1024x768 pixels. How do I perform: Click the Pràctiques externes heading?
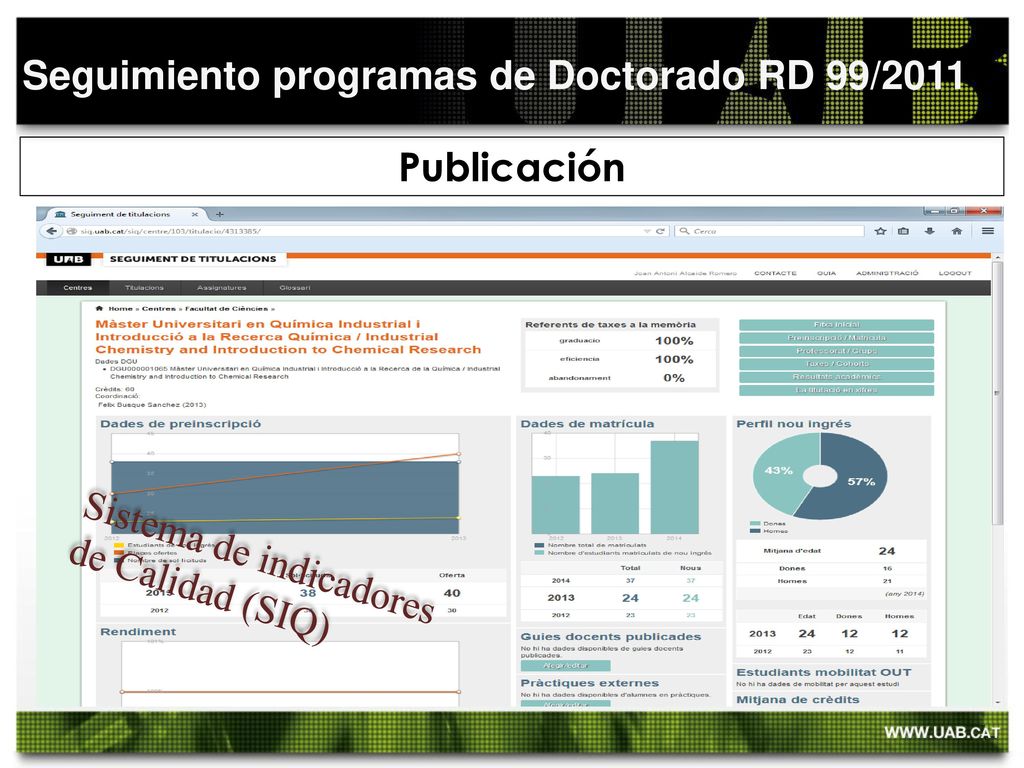tap(590, 683)
